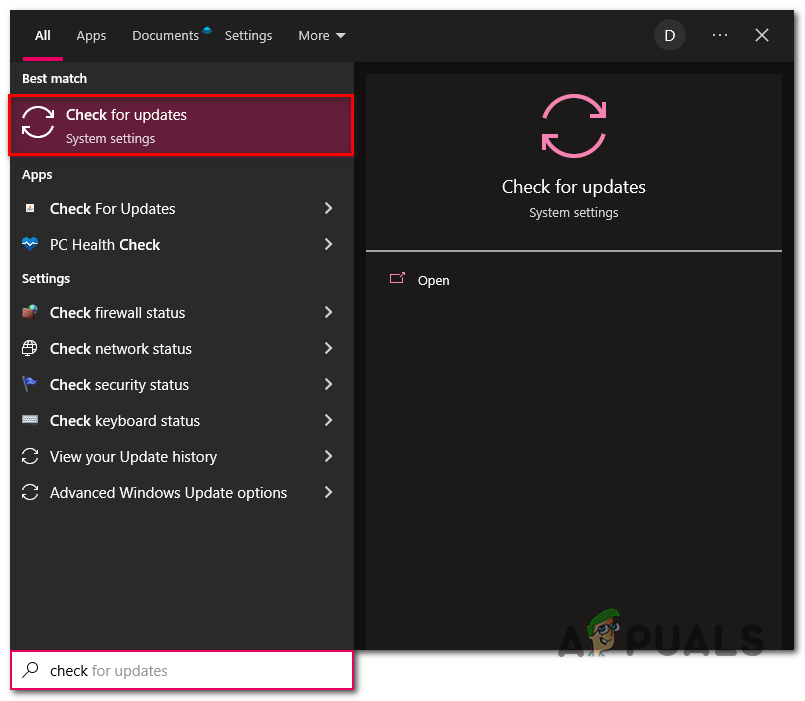Screen dimensions: 805x701
Task: Open PC Health Check result
Action: coord(181,244)
